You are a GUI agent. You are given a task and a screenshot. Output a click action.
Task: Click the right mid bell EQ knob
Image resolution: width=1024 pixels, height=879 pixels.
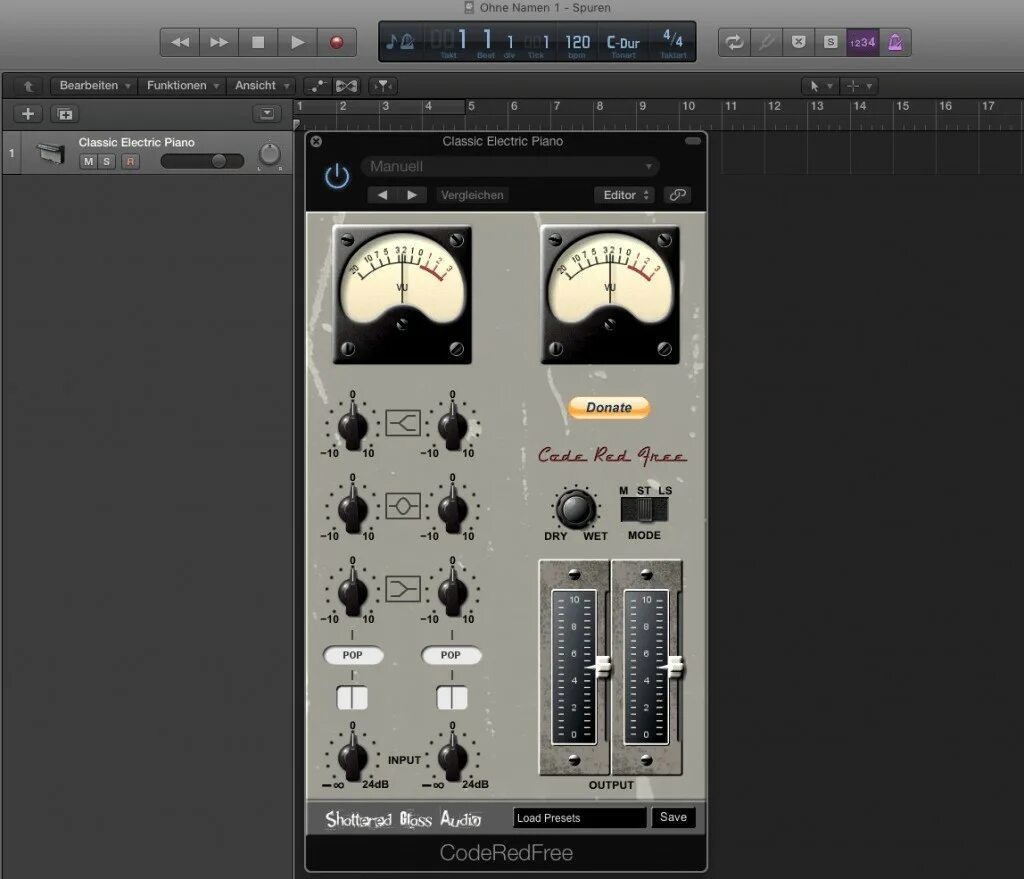452,507
